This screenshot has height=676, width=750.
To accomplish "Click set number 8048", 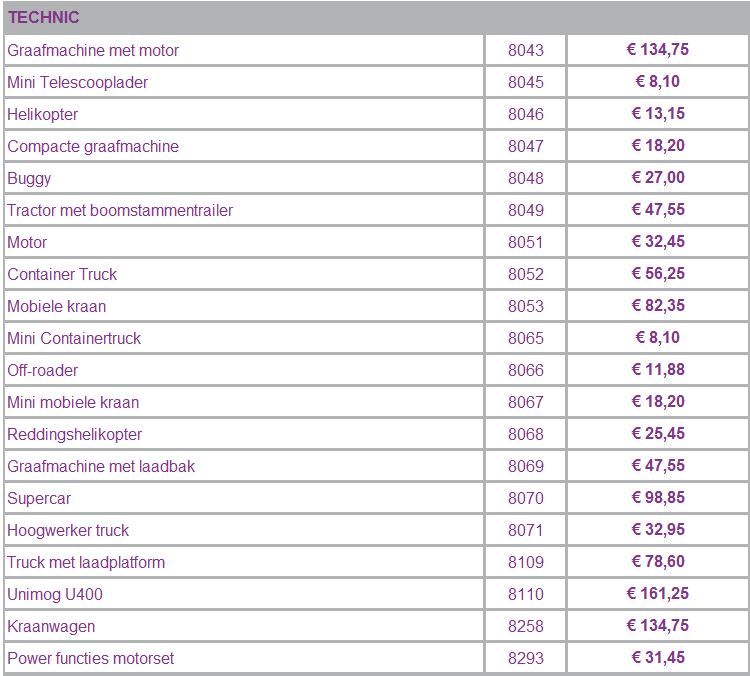I will [x=526, y=178].
